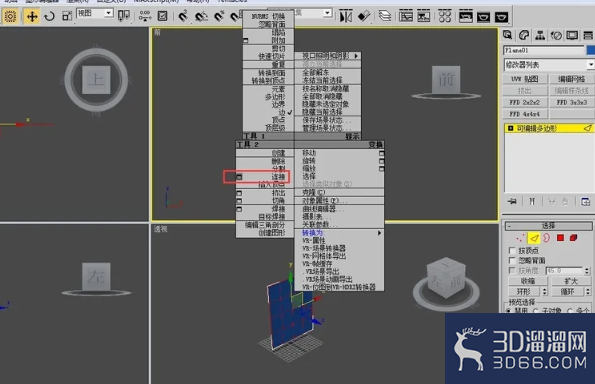
Task: Choose 隐藏当前选择 from the display menu
Action: pyautogui.click(x=322, y=112)
